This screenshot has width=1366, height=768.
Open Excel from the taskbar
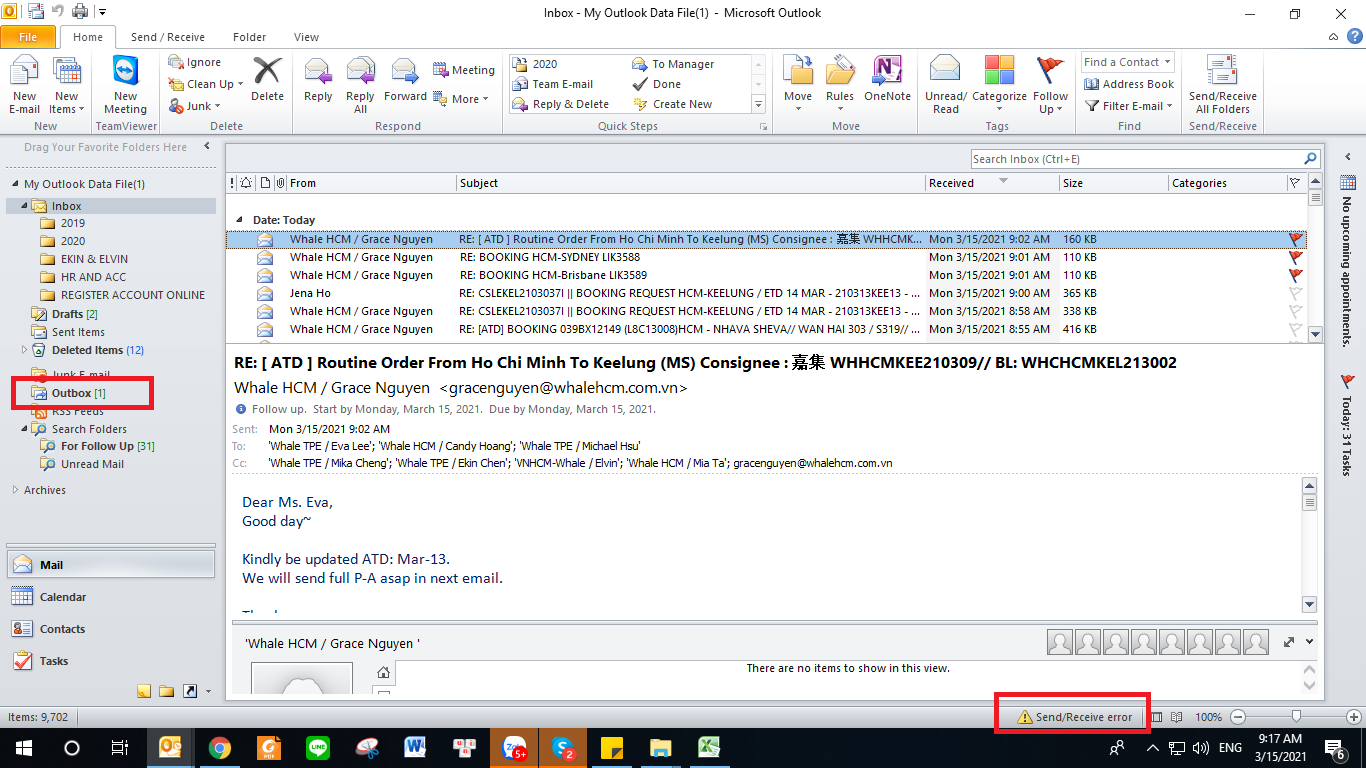coord(710,747)
